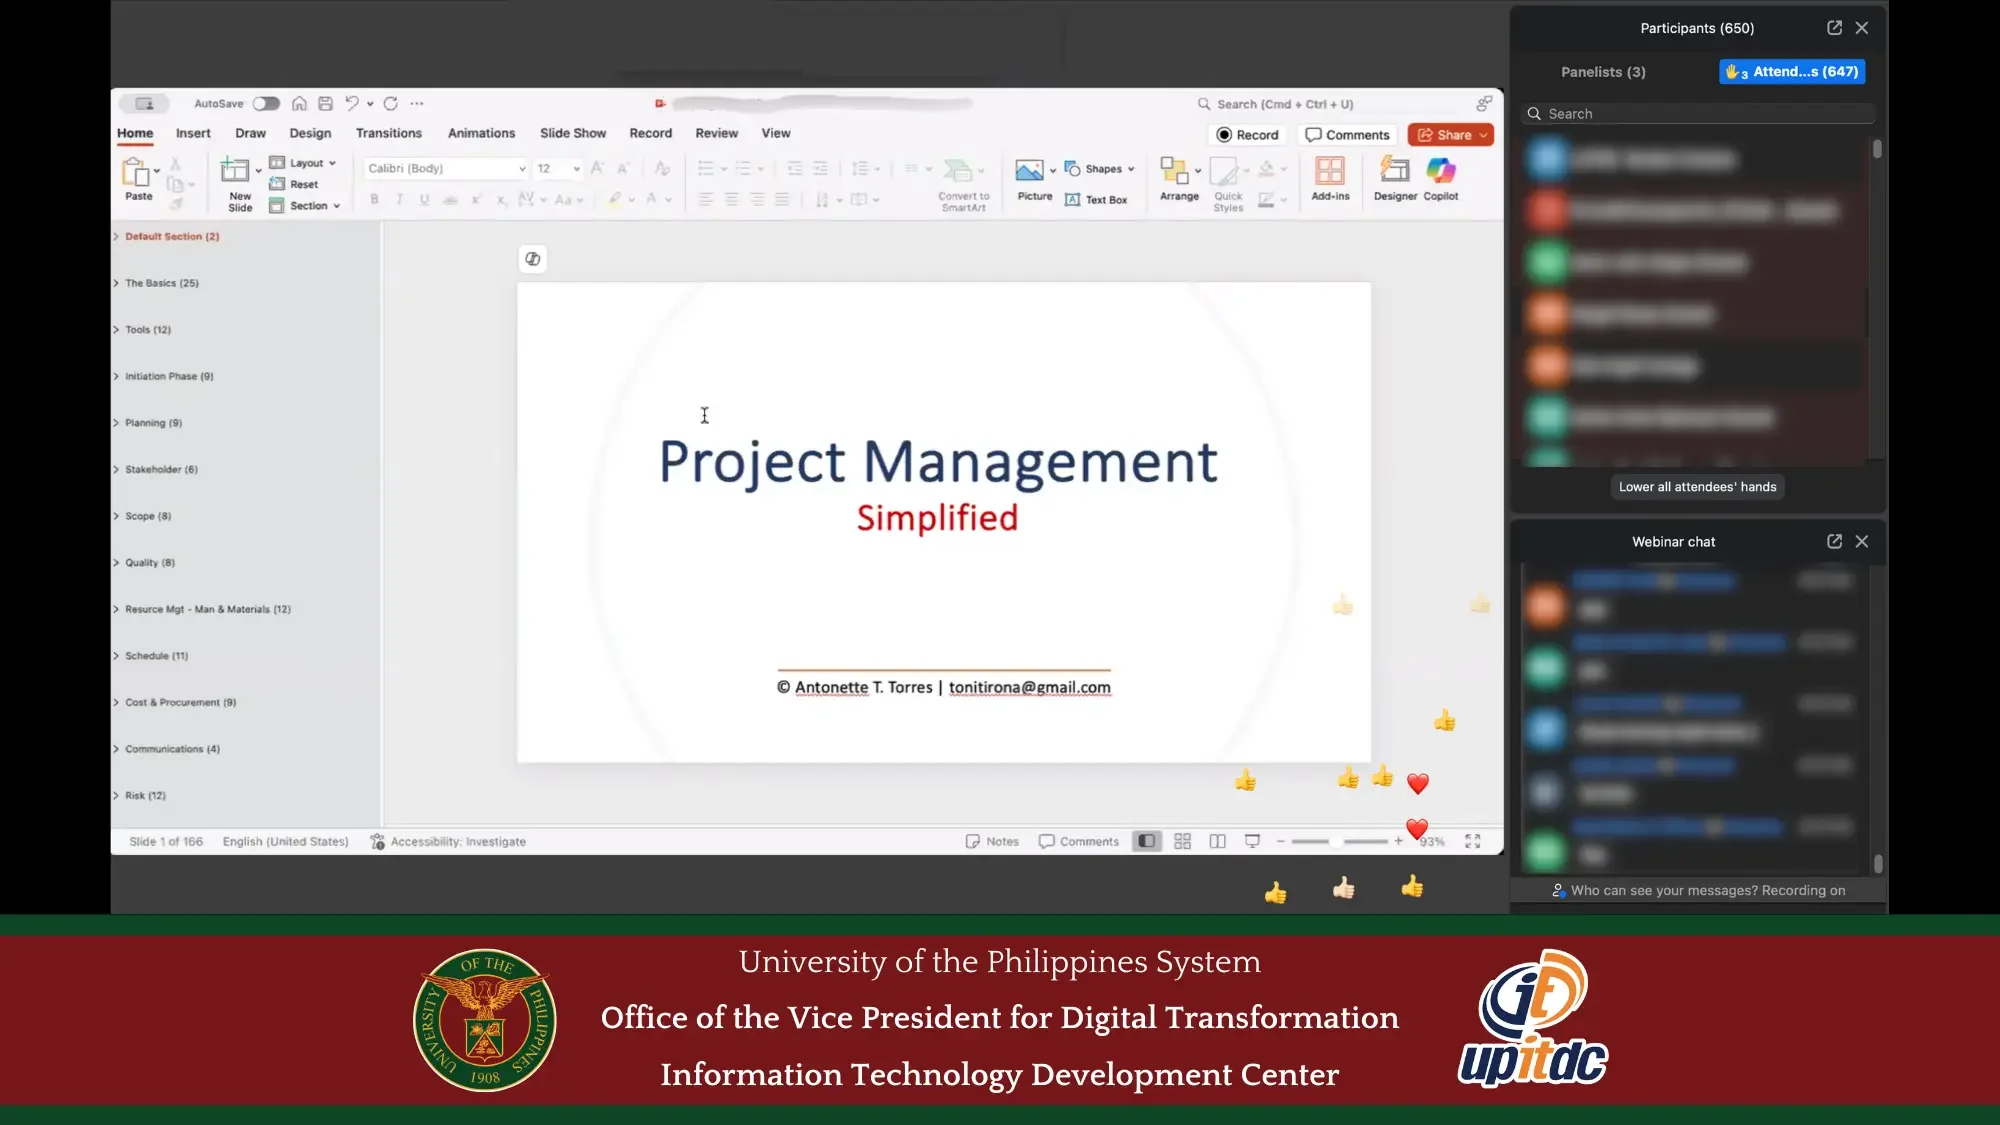Click Reset slide button
This screenshot has height=1125, width=2000.
(294, 184)
